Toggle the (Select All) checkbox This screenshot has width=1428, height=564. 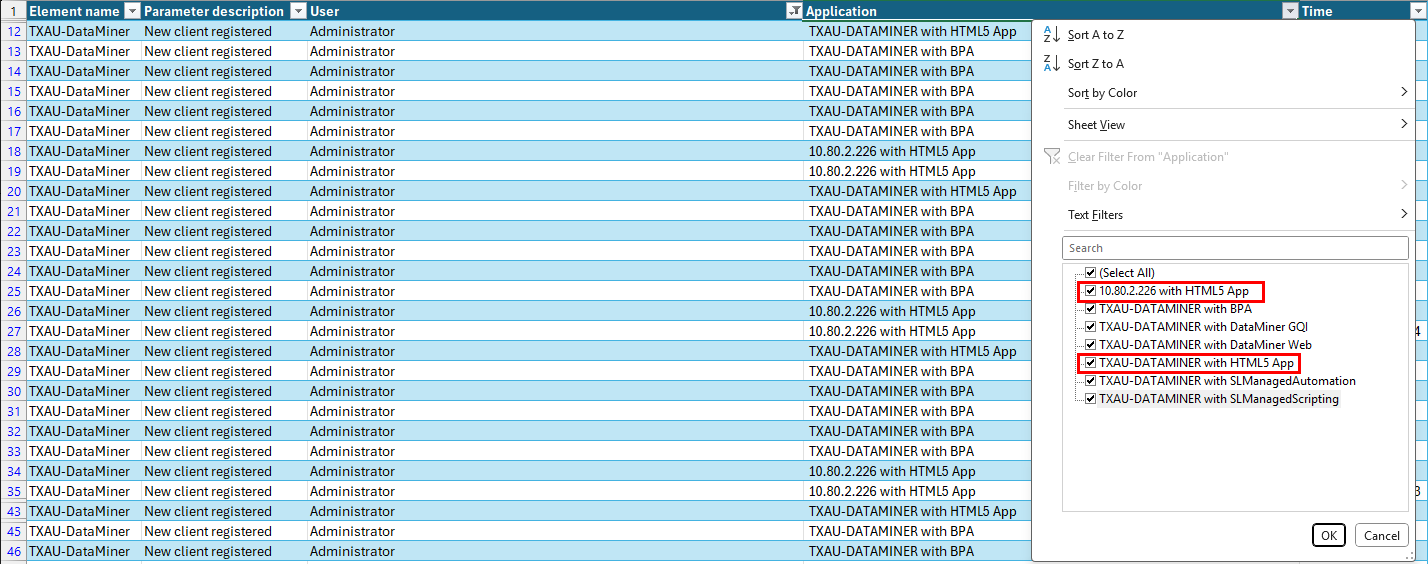(1091, 273)
